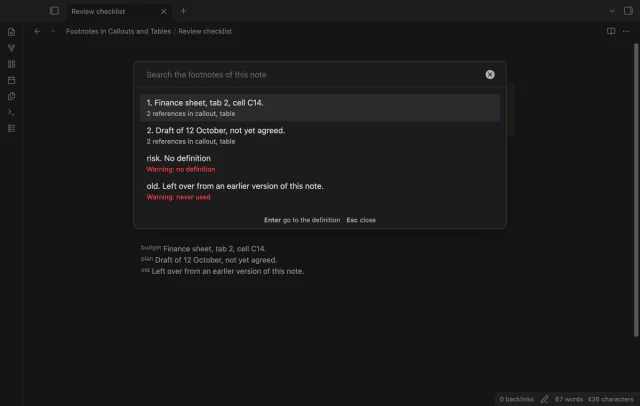
Task: Toggle right sidebar panel icon
Action: pos(628,11)
